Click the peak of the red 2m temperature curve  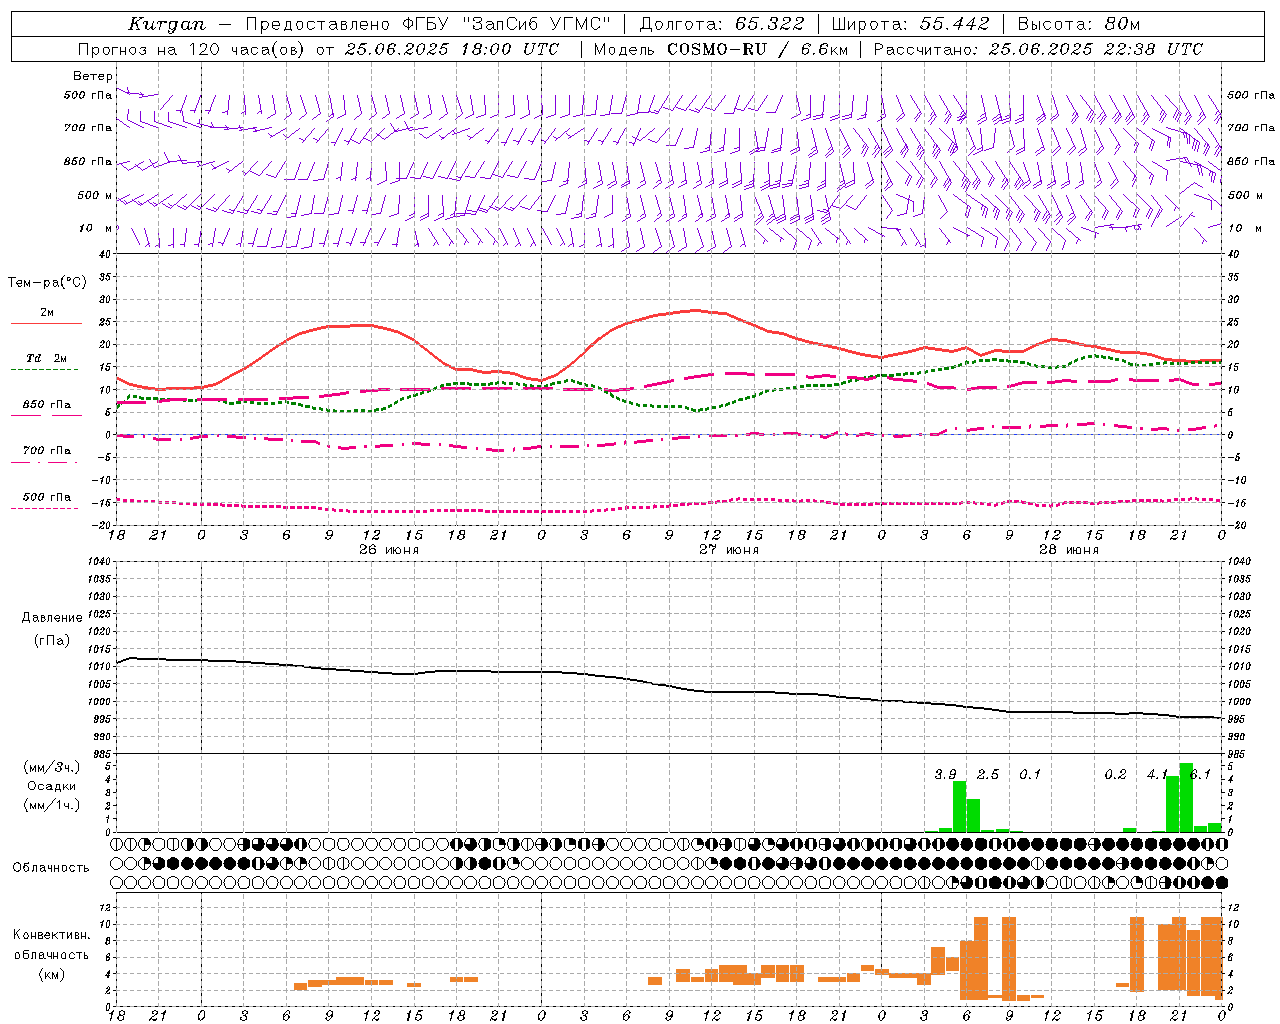pyautogui.click(x=695, y=310)
